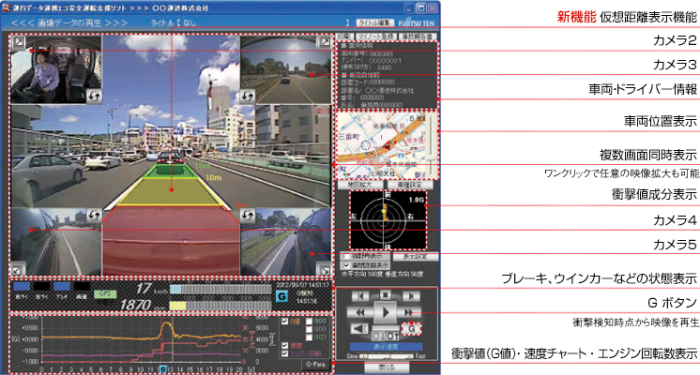
Task: Step to the previous frame
Action: tap(360, 296)
